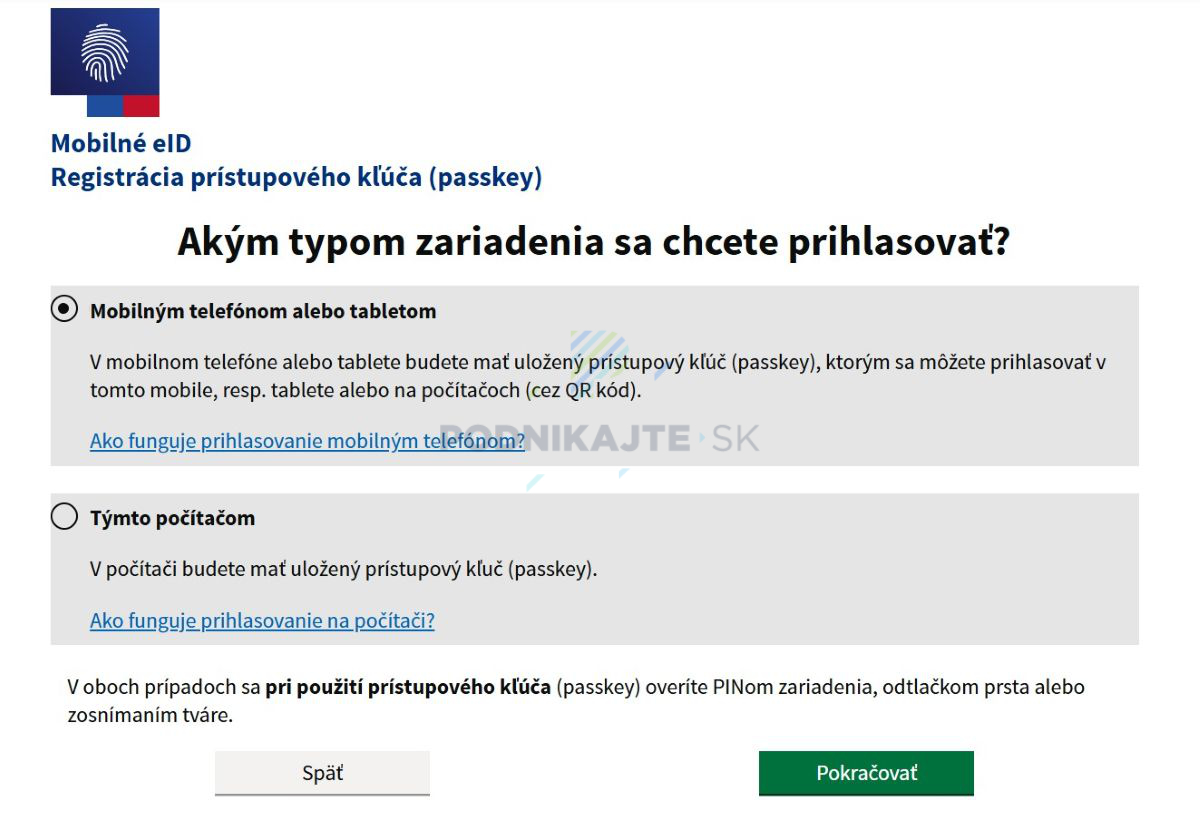Click "Registrácia prístupového kľúča (passkey)" subtitle
The width and height of the screenshot is (1200, 822).
click(297, 177)
